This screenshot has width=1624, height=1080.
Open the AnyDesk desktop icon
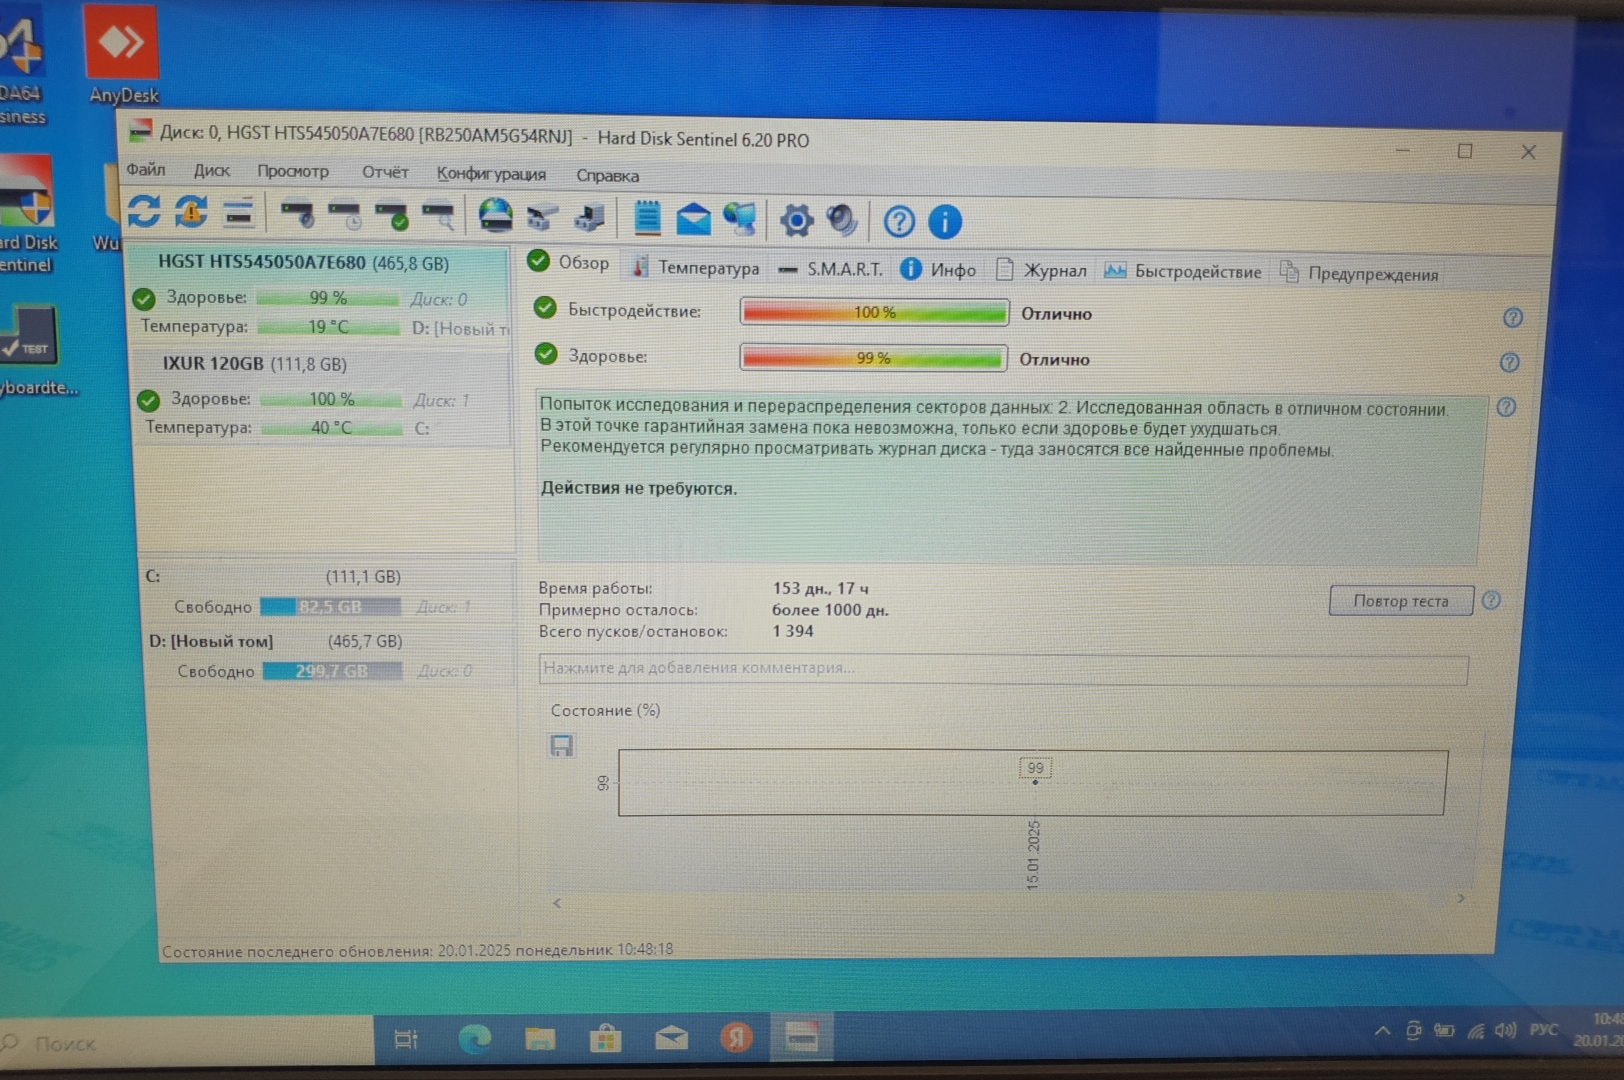tap(122, 55)
